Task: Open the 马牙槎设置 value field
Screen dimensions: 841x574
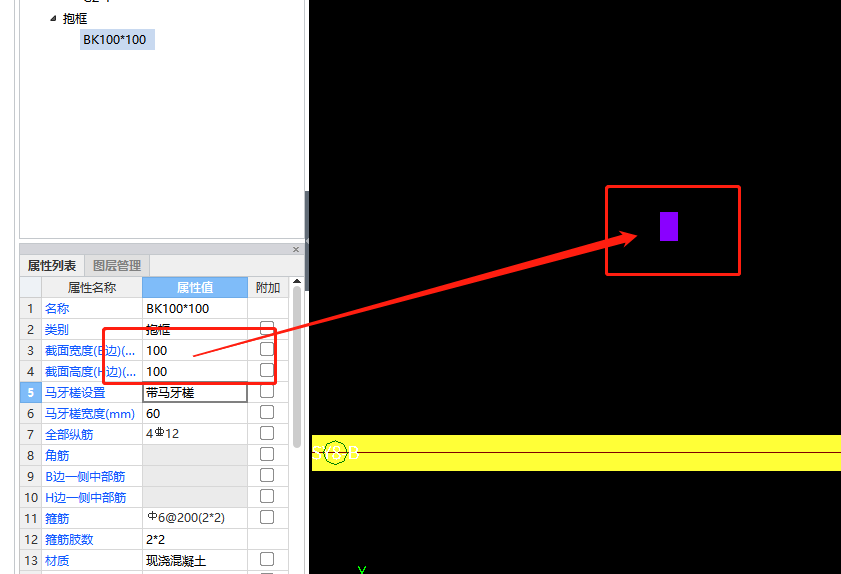Action: [x=195, y=393]
